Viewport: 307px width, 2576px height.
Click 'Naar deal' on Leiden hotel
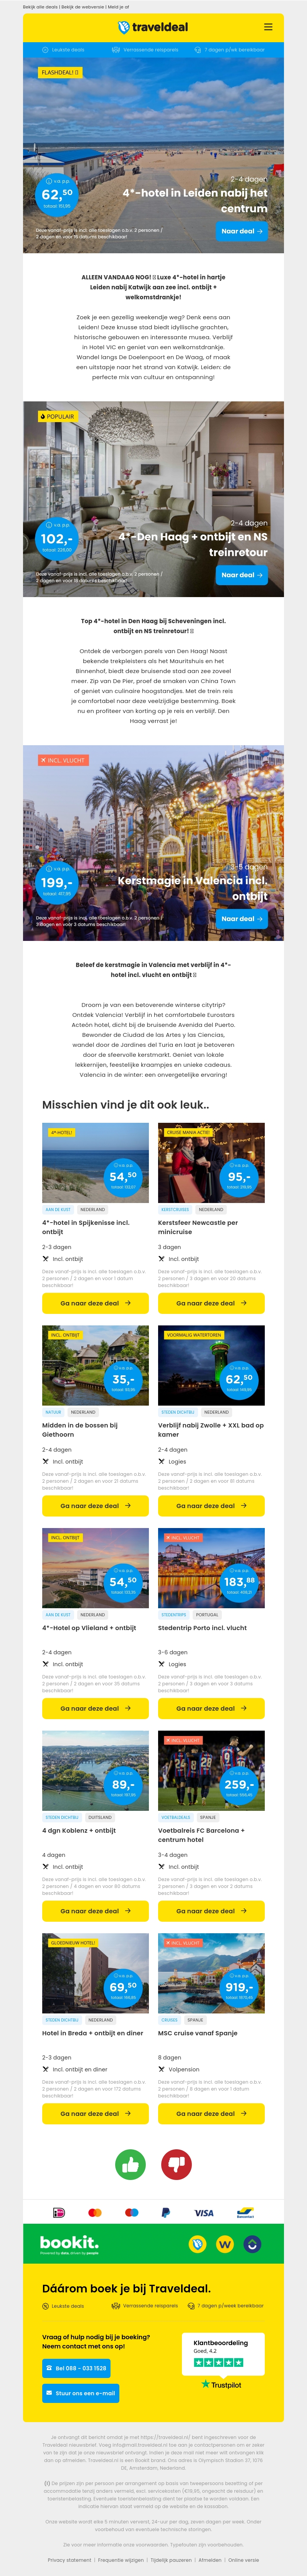pos(241,231)
